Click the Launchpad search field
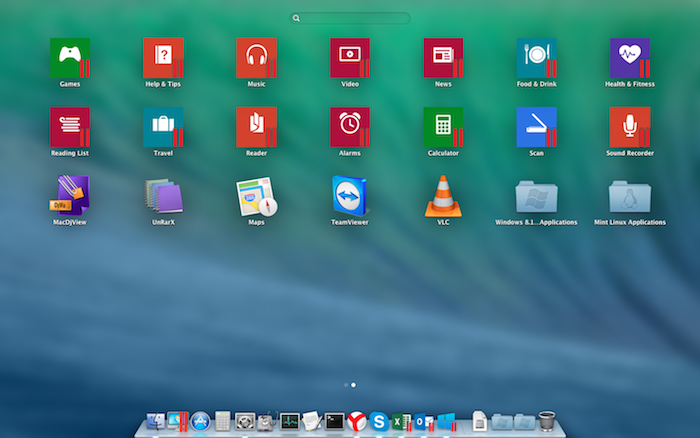 tap(350, 18)
